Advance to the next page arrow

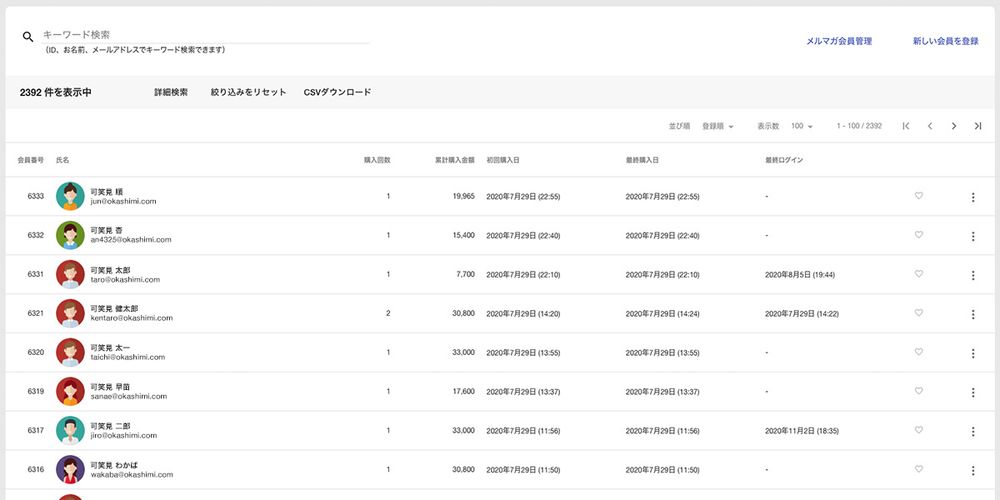coord(954,126)
